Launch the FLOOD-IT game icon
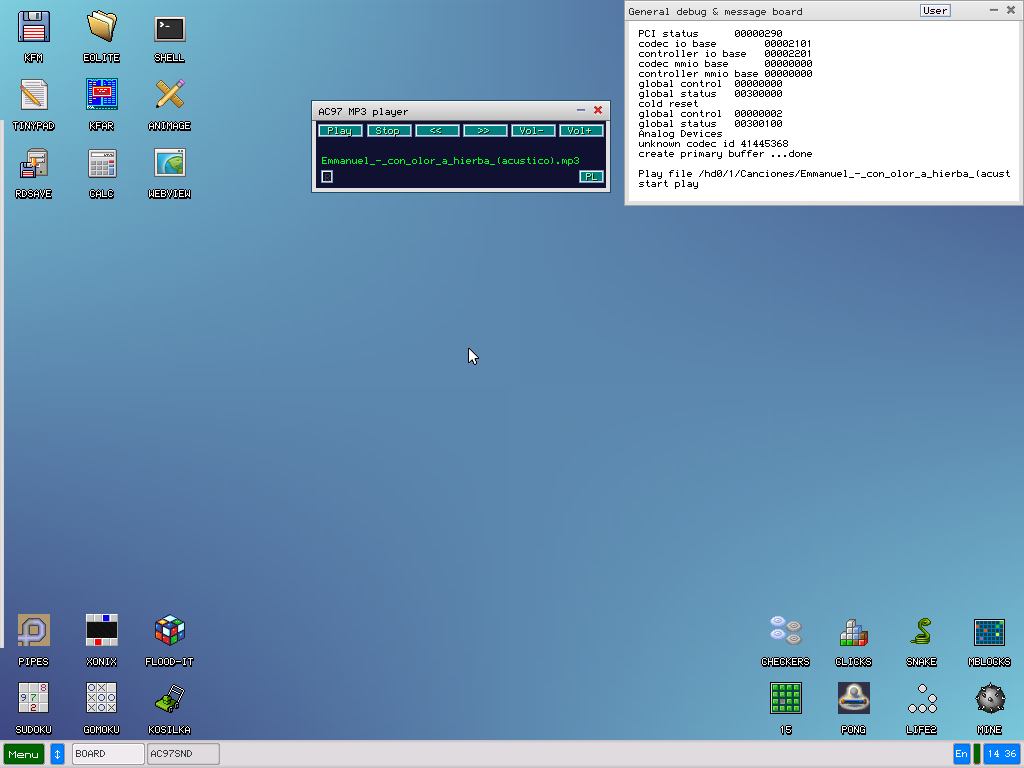Screen dimensions: 1024x768 [x=169, y=631]
